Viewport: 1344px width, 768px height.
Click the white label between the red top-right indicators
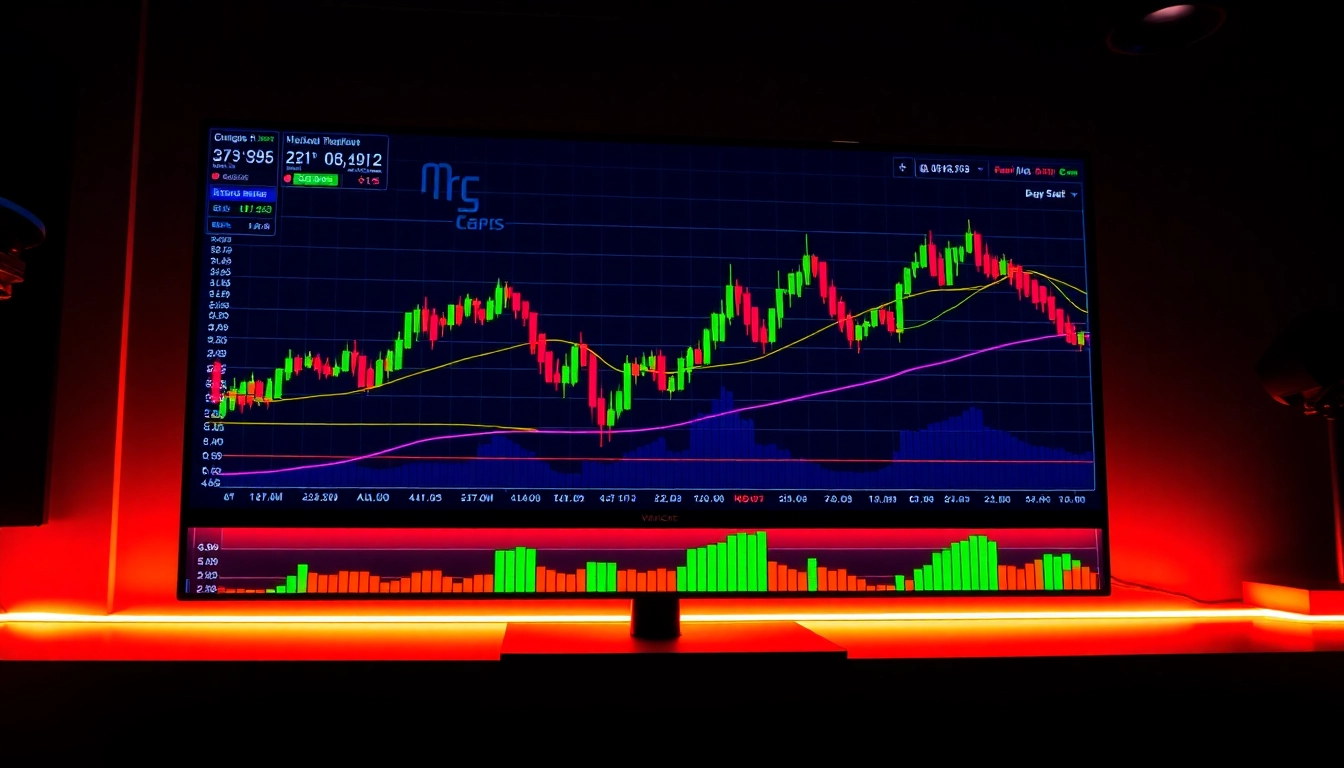1024,171
